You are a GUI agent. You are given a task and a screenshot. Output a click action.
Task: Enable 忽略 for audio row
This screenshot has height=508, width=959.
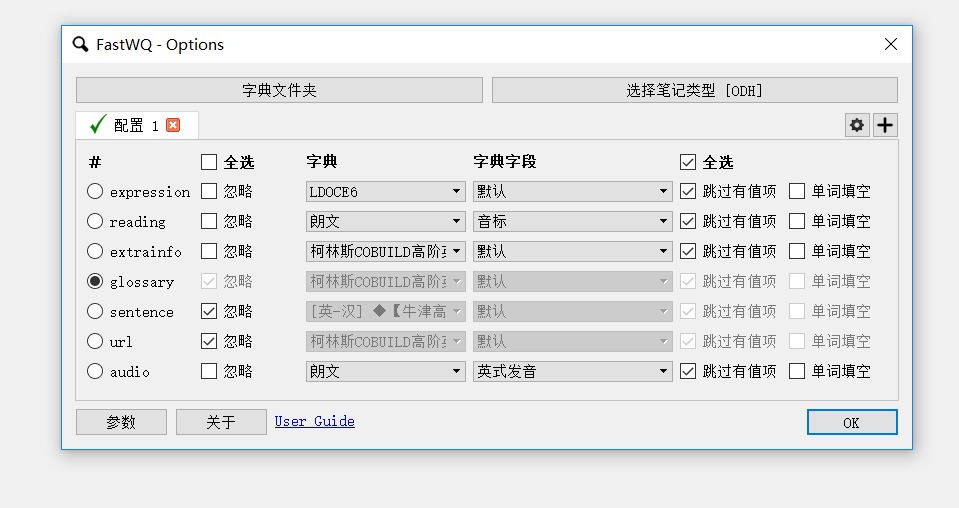pyautogui.click(x=209, y=371)
